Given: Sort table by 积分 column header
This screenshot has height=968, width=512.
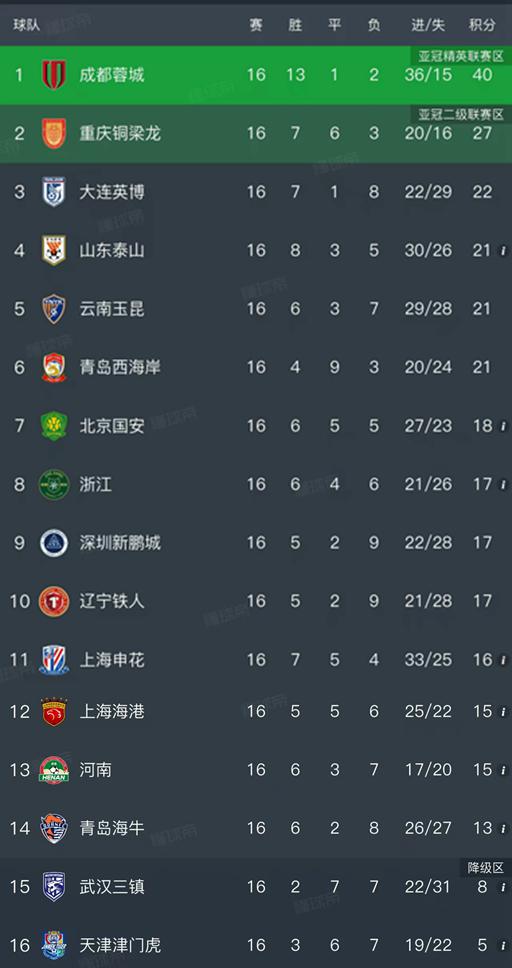Looking at the screenshot, I should click(482, 25).
